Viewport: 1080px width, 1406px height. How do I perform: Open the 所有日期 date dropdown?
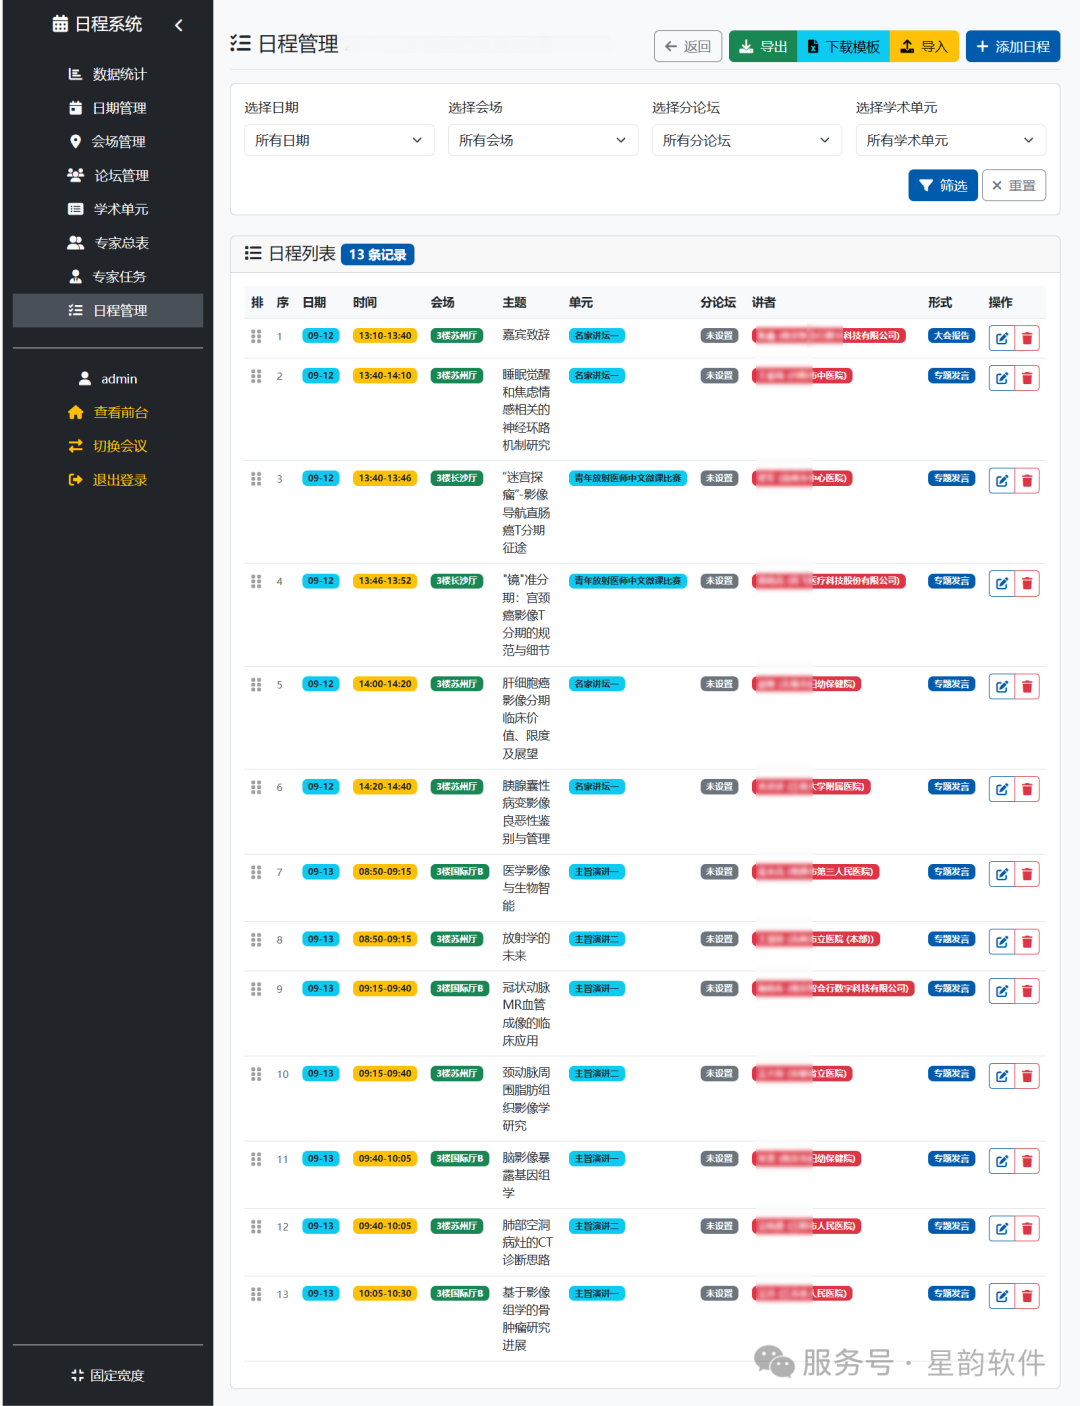(x=339, y=140)
